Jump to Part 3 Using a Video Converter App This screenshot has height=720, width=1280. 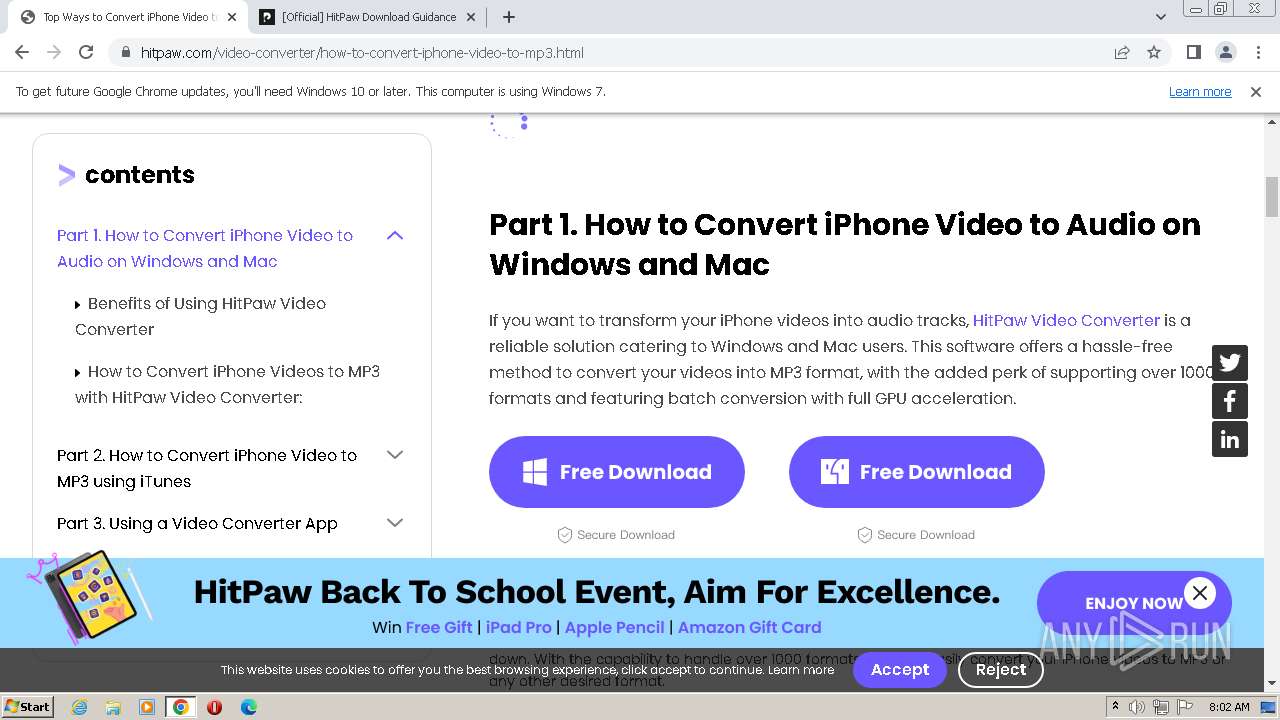coord(197,524)
